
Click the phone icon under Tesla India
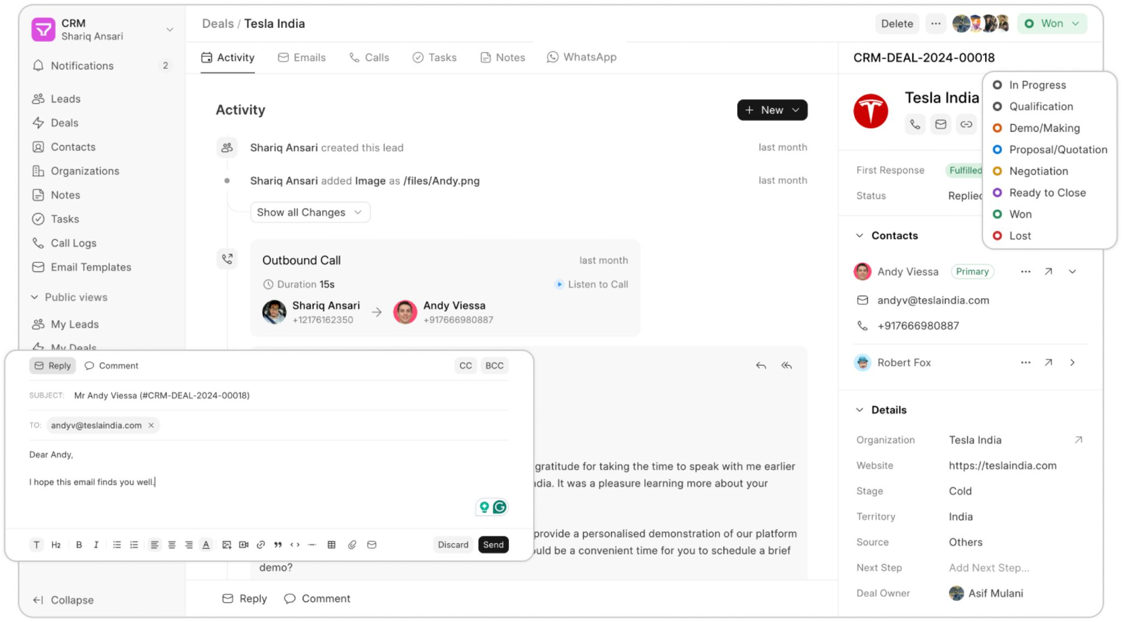click(915, 125)
